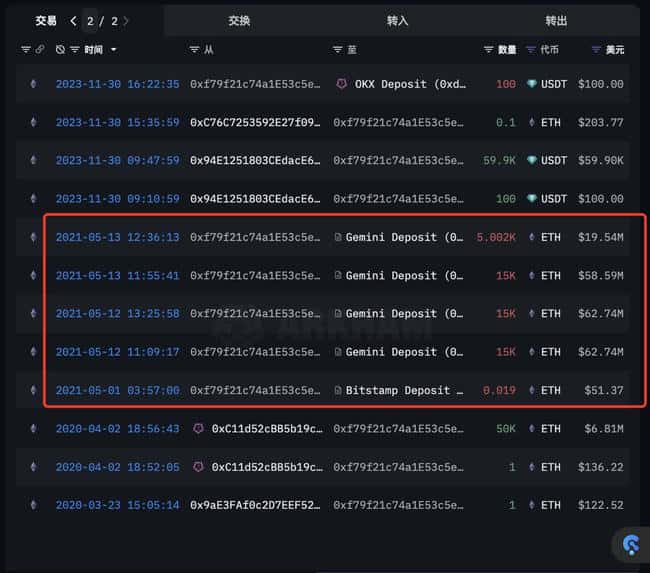Image resolution: width=650 pixels, height=573 pixels.
Task: Open timestamp 2021-05-12 11:09:17
Action: coord(118,352)
